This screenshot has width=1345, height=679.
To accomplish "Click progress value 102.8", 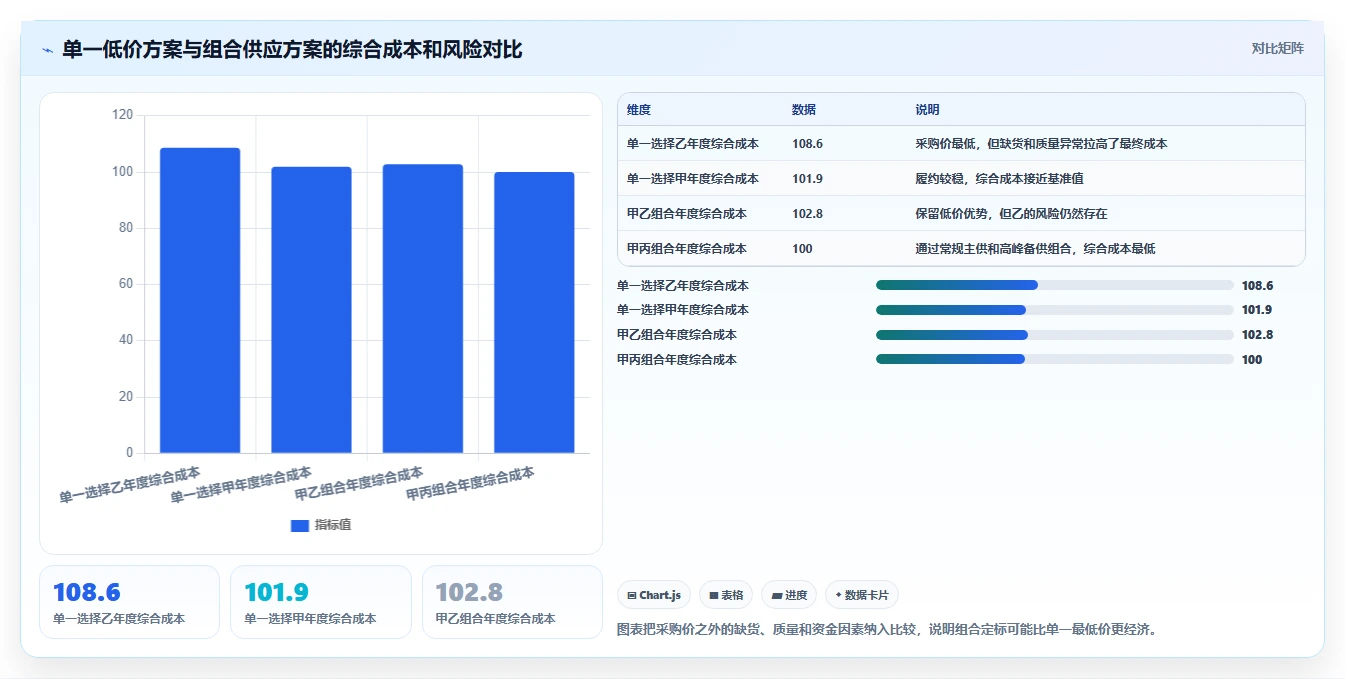I will 1257,335.
